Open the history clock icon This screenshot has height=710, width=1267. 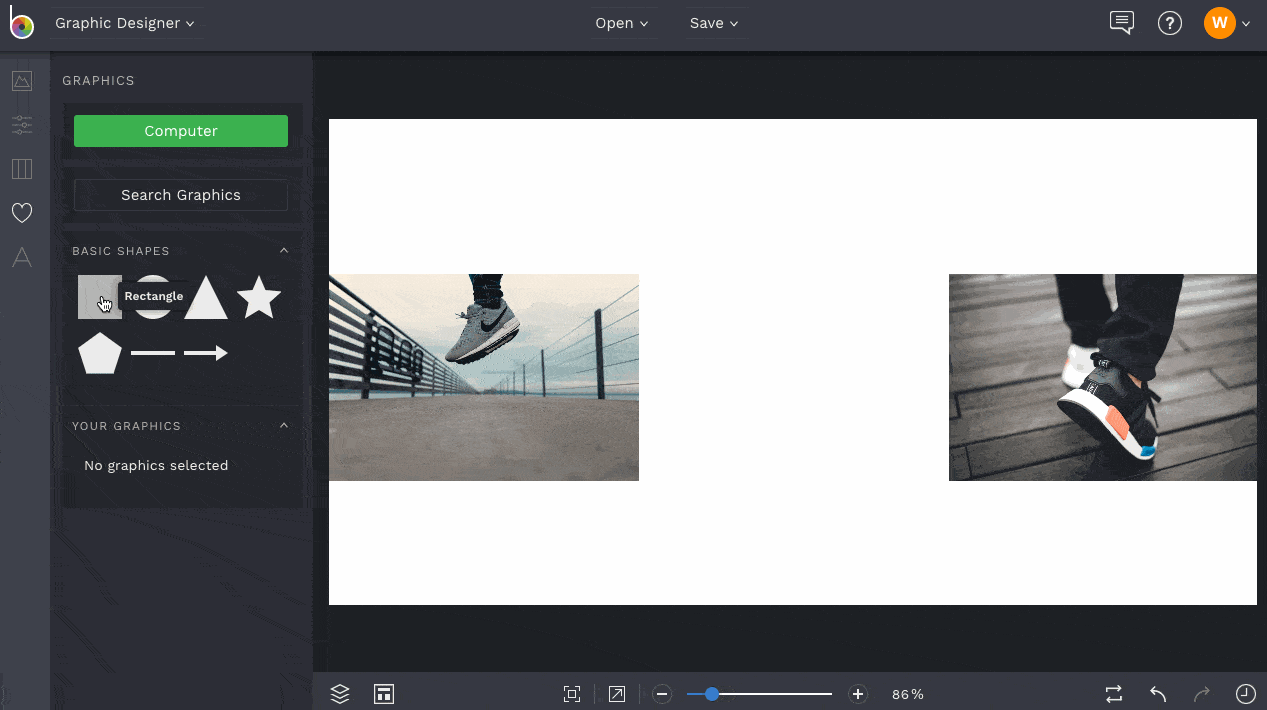pyautogui.click(x=1245, y=694)
